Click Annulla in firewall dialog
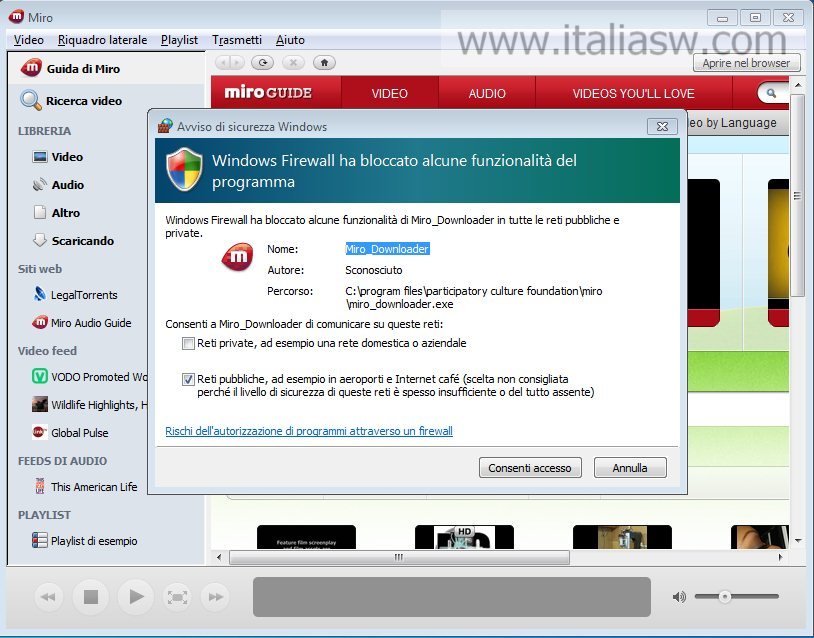 click(x=630, y=468)
